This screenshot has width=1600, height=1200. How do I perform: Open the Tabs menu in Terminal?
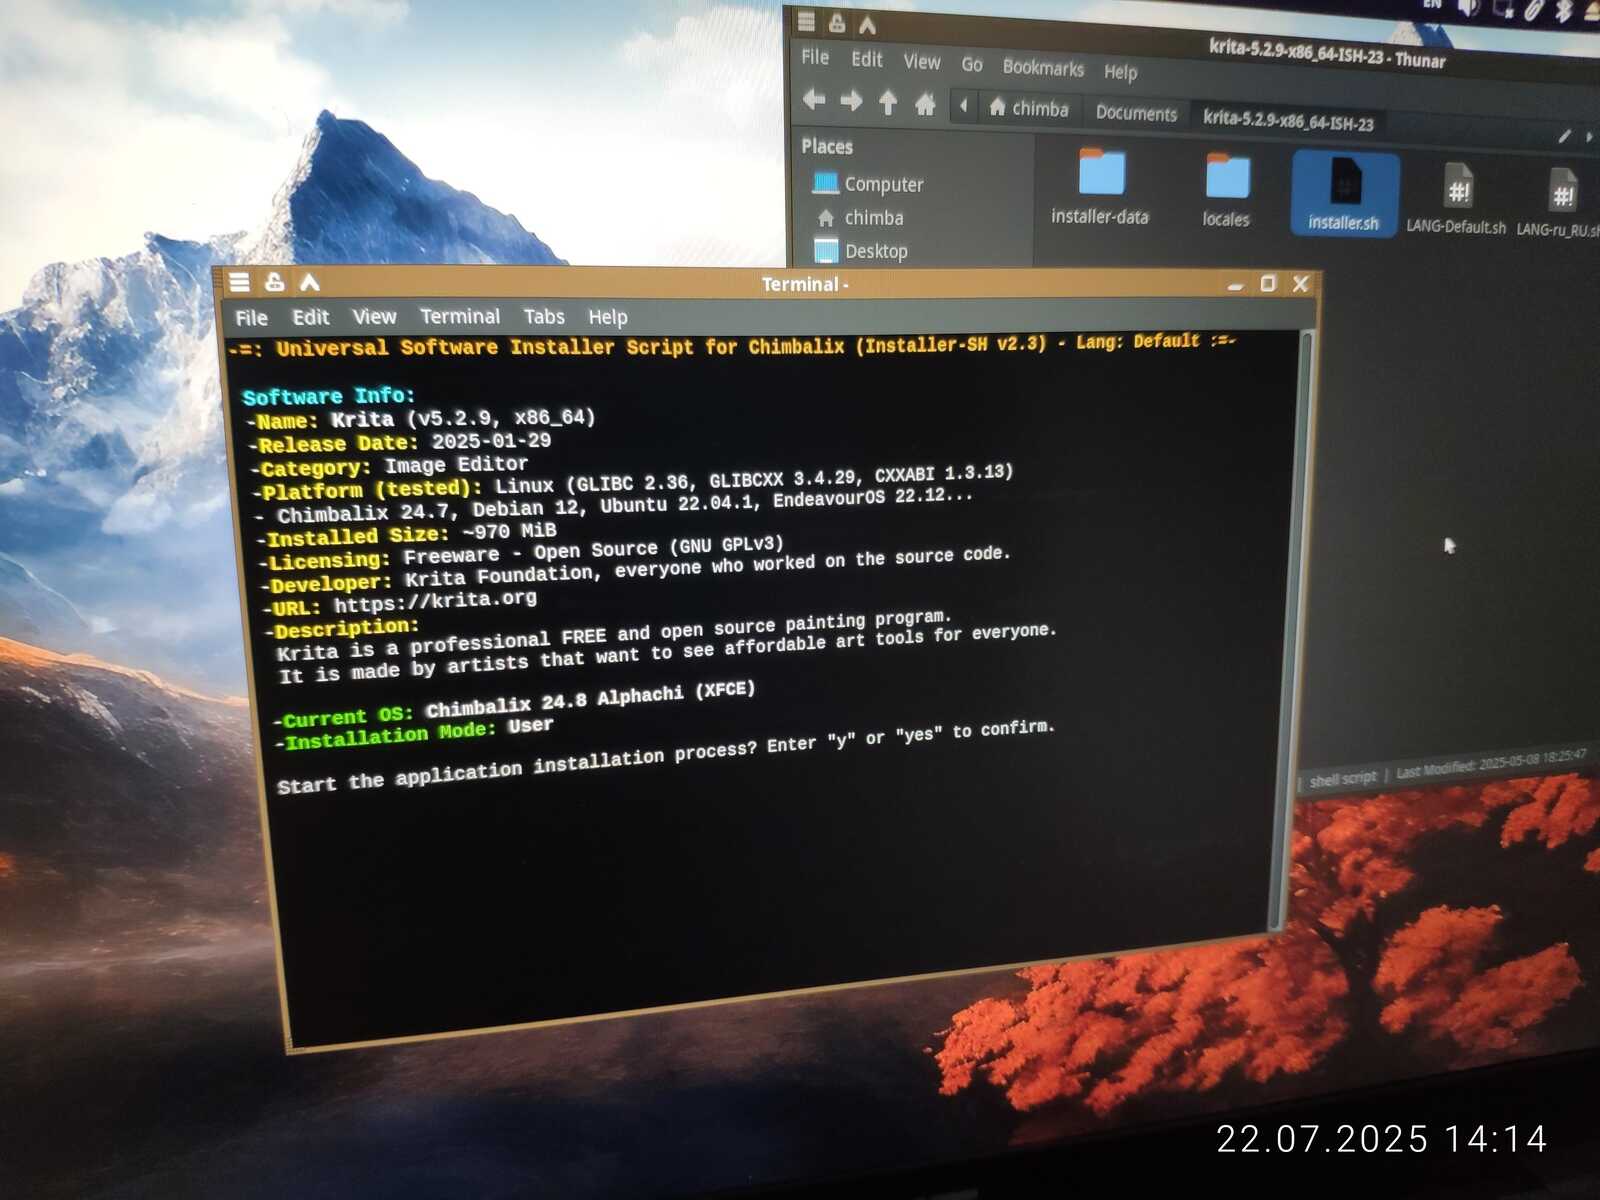[x=544, y=316]
